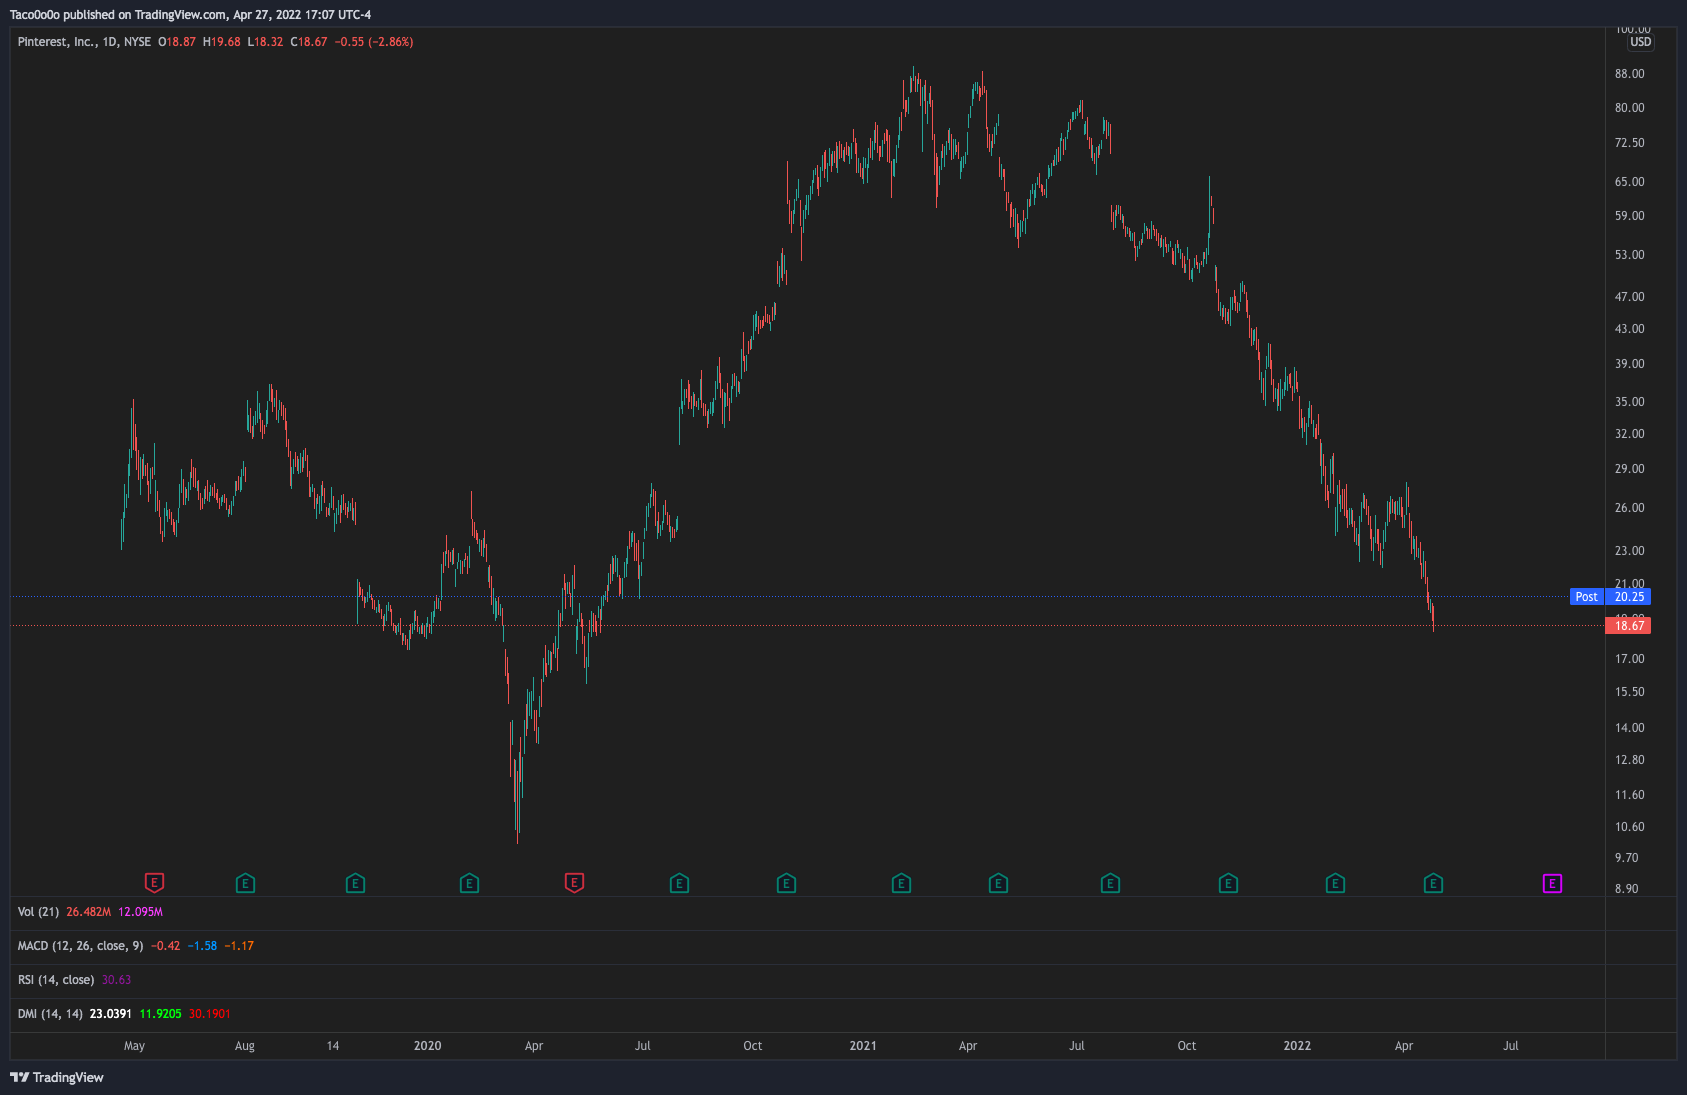This screenshot has width=1687, height=1095.
Task: Select the Pinterest, Inc. 1D NYSE title
Action: (x=84, y=42)
